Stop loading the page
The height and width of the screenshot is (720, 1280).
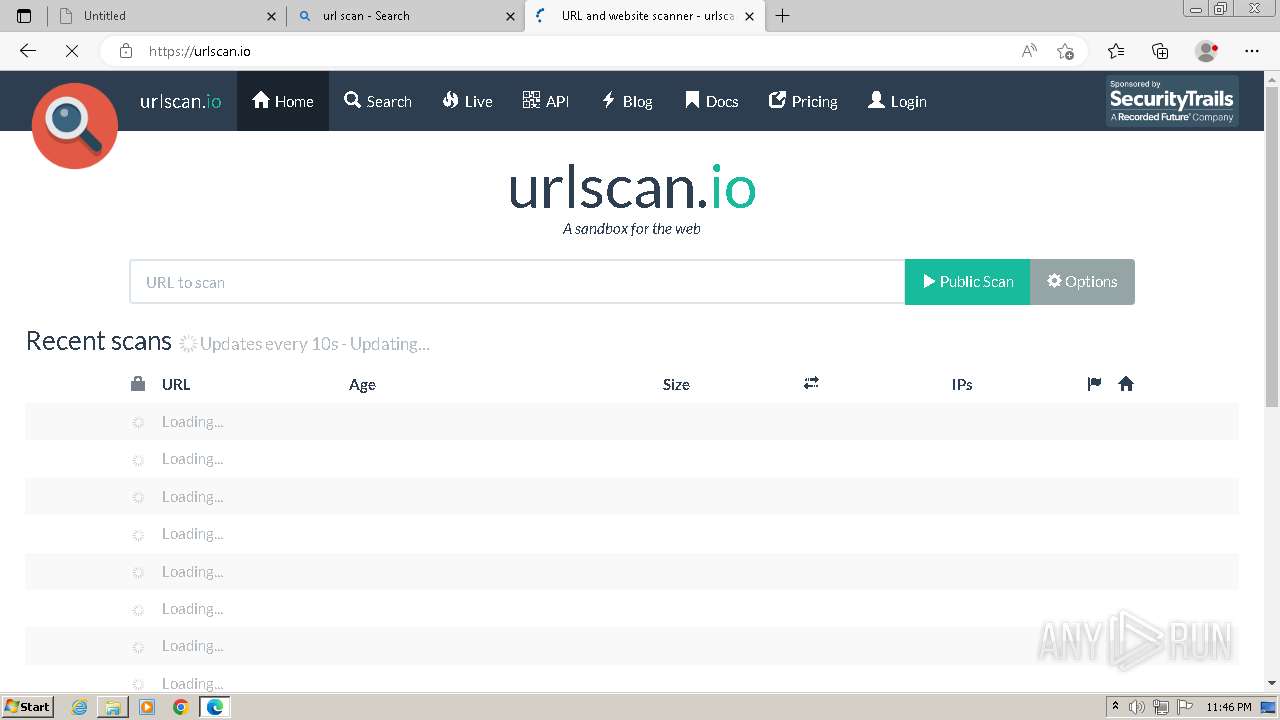point(72,51)
